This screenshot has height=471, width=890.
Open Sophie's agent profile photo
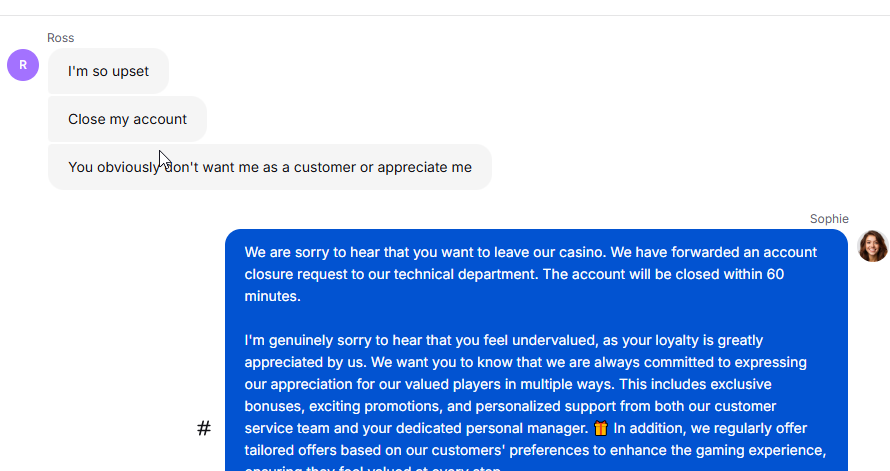click(872, 246)
